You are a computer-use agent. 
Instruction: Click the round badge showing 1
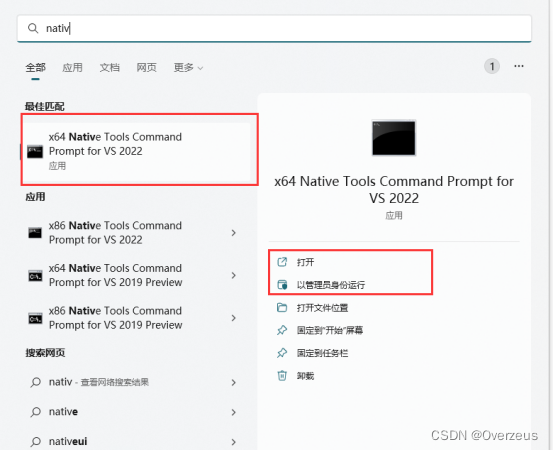pos(492,66)
